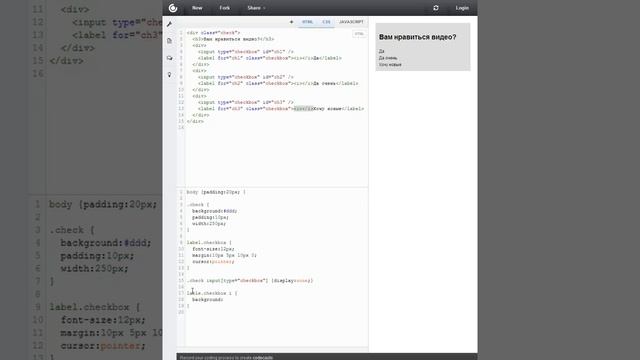Switch to the JAVASCRIPT tab
The width and height of the screenshot is (640, 360).
[351, 22]
